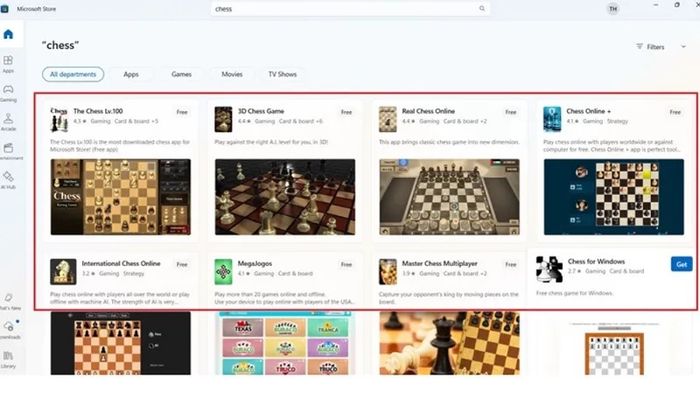Click Master Chess Multiplayer app icon
Image resolution: width=700 pixels, height=394 pixels.
point(388,272)
